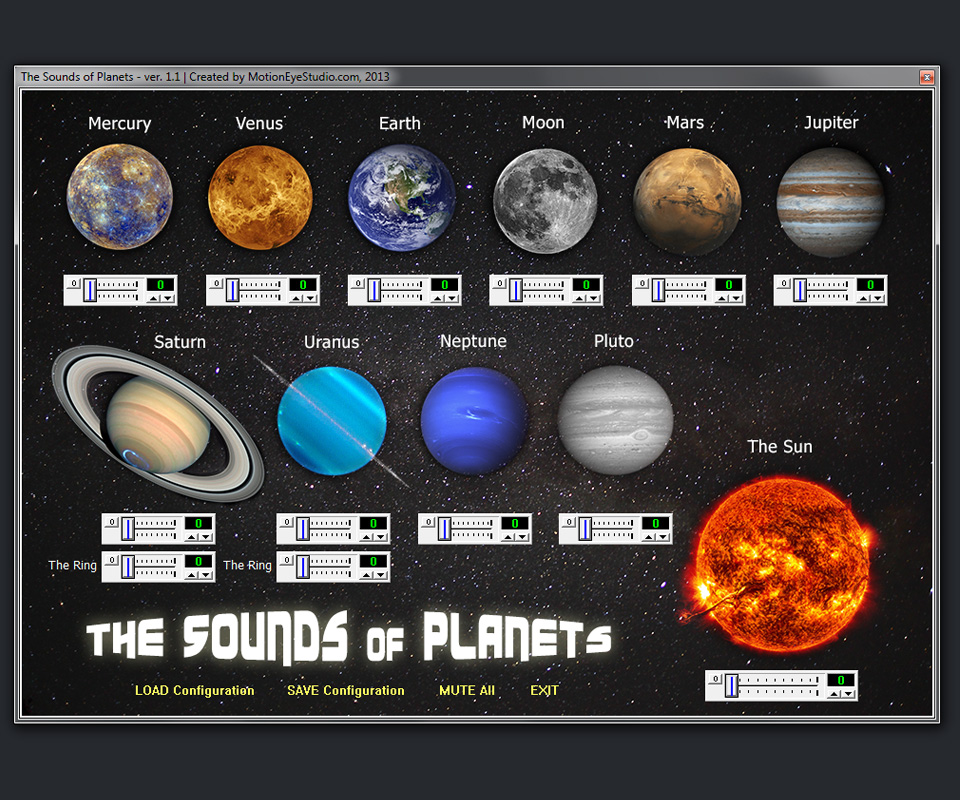Decrease Moon volume with down arrow
The width and height of the screenshot is (960, 800).
593,298
